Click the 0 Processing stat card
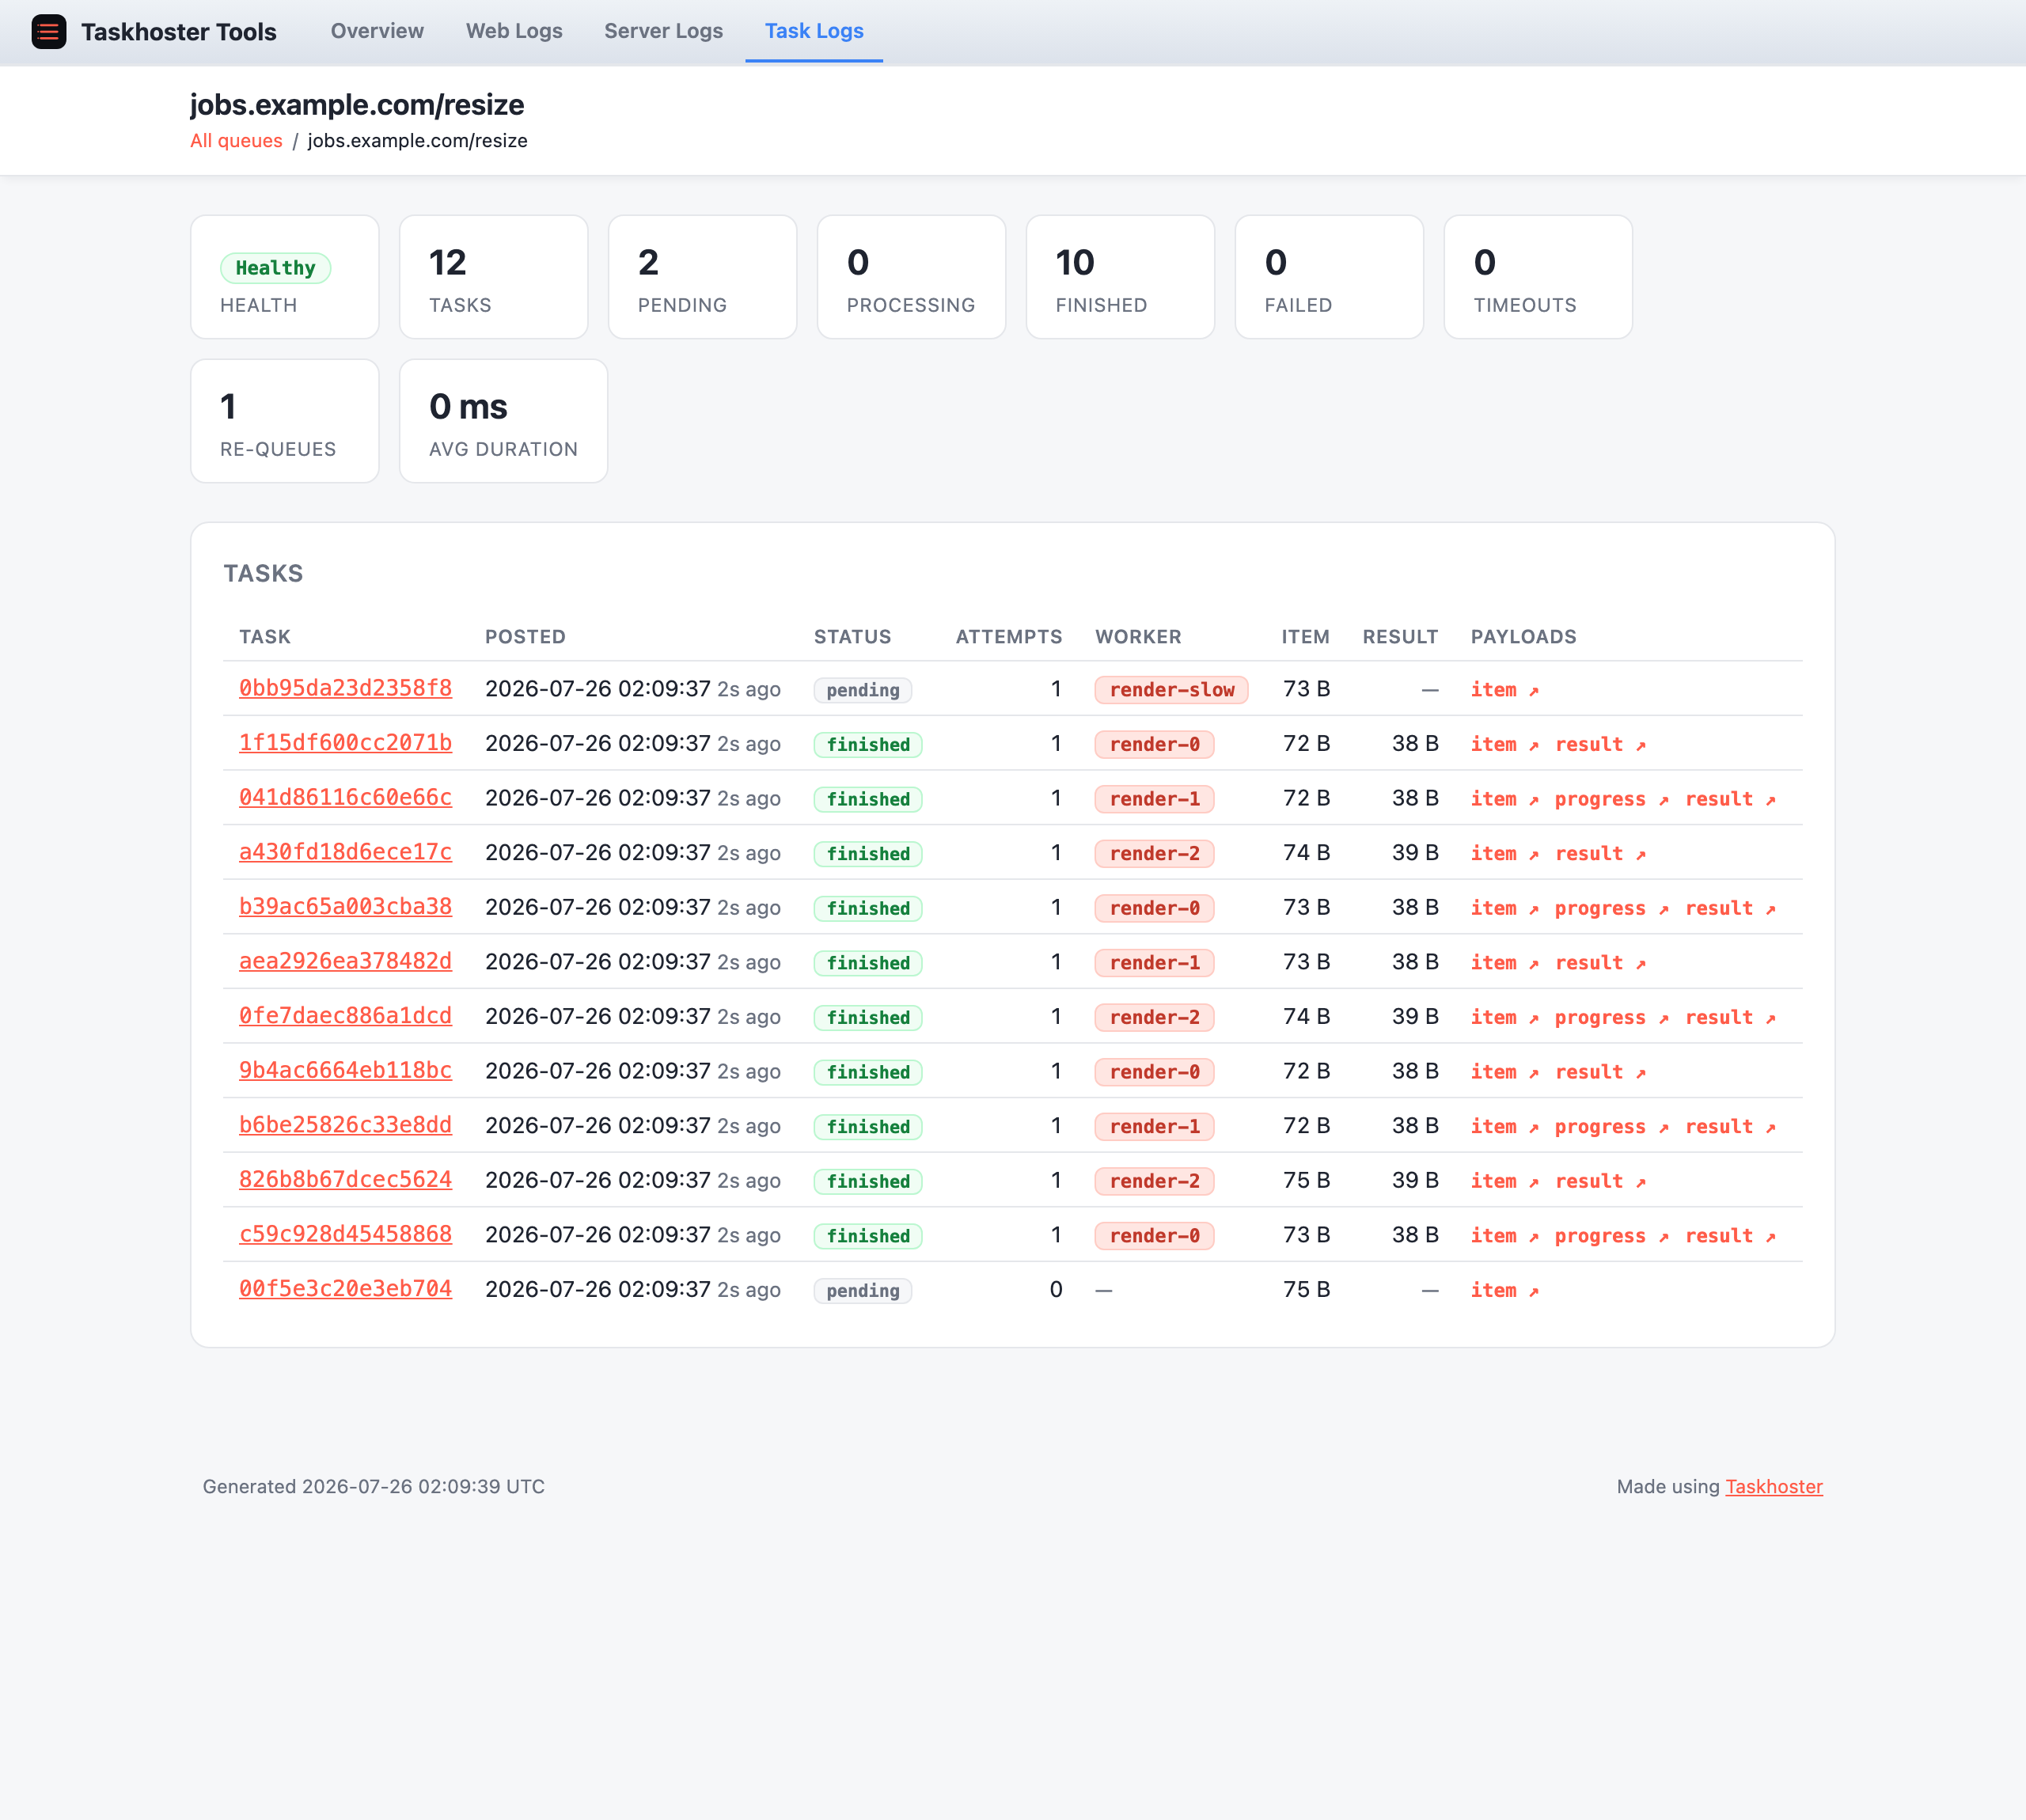The width and height of the screenshot is (2026, 1820). [x=911, y=277]
